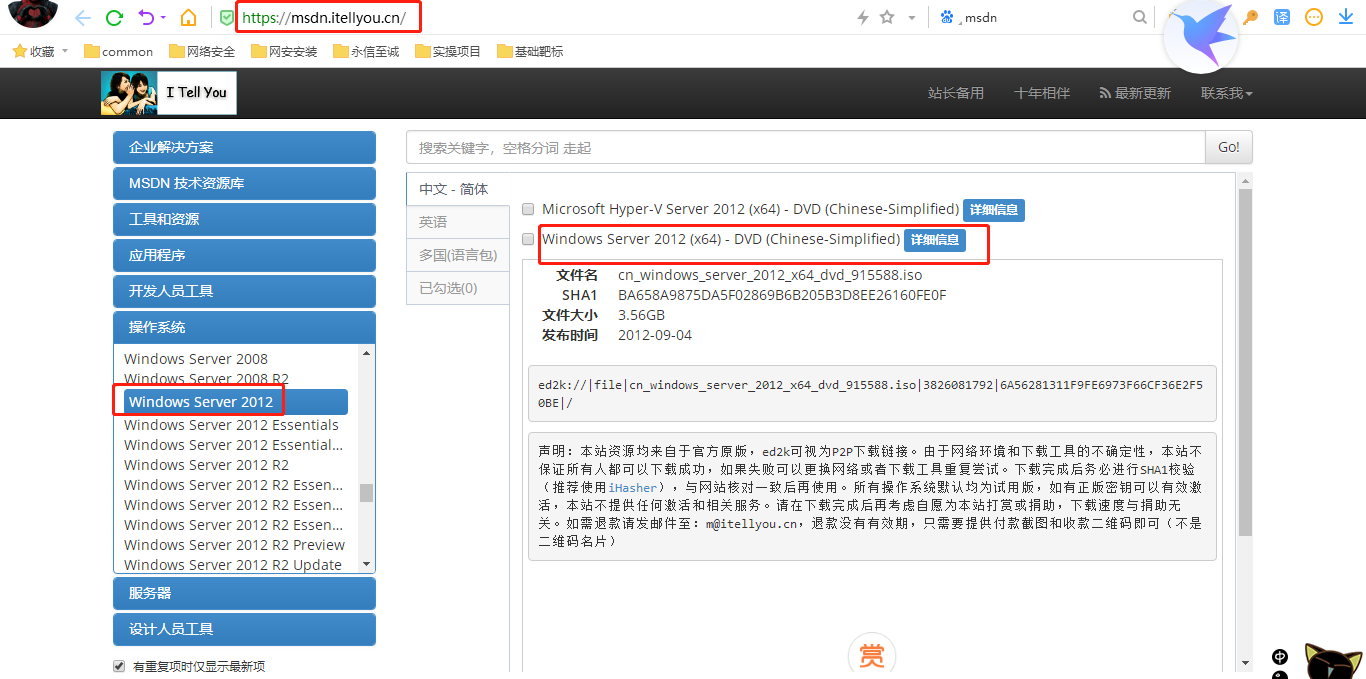Click the translate icon in the toolbar
The width and height of the screenshot is (1366, 679).
pyautogui.click(x=1282, y=17)
